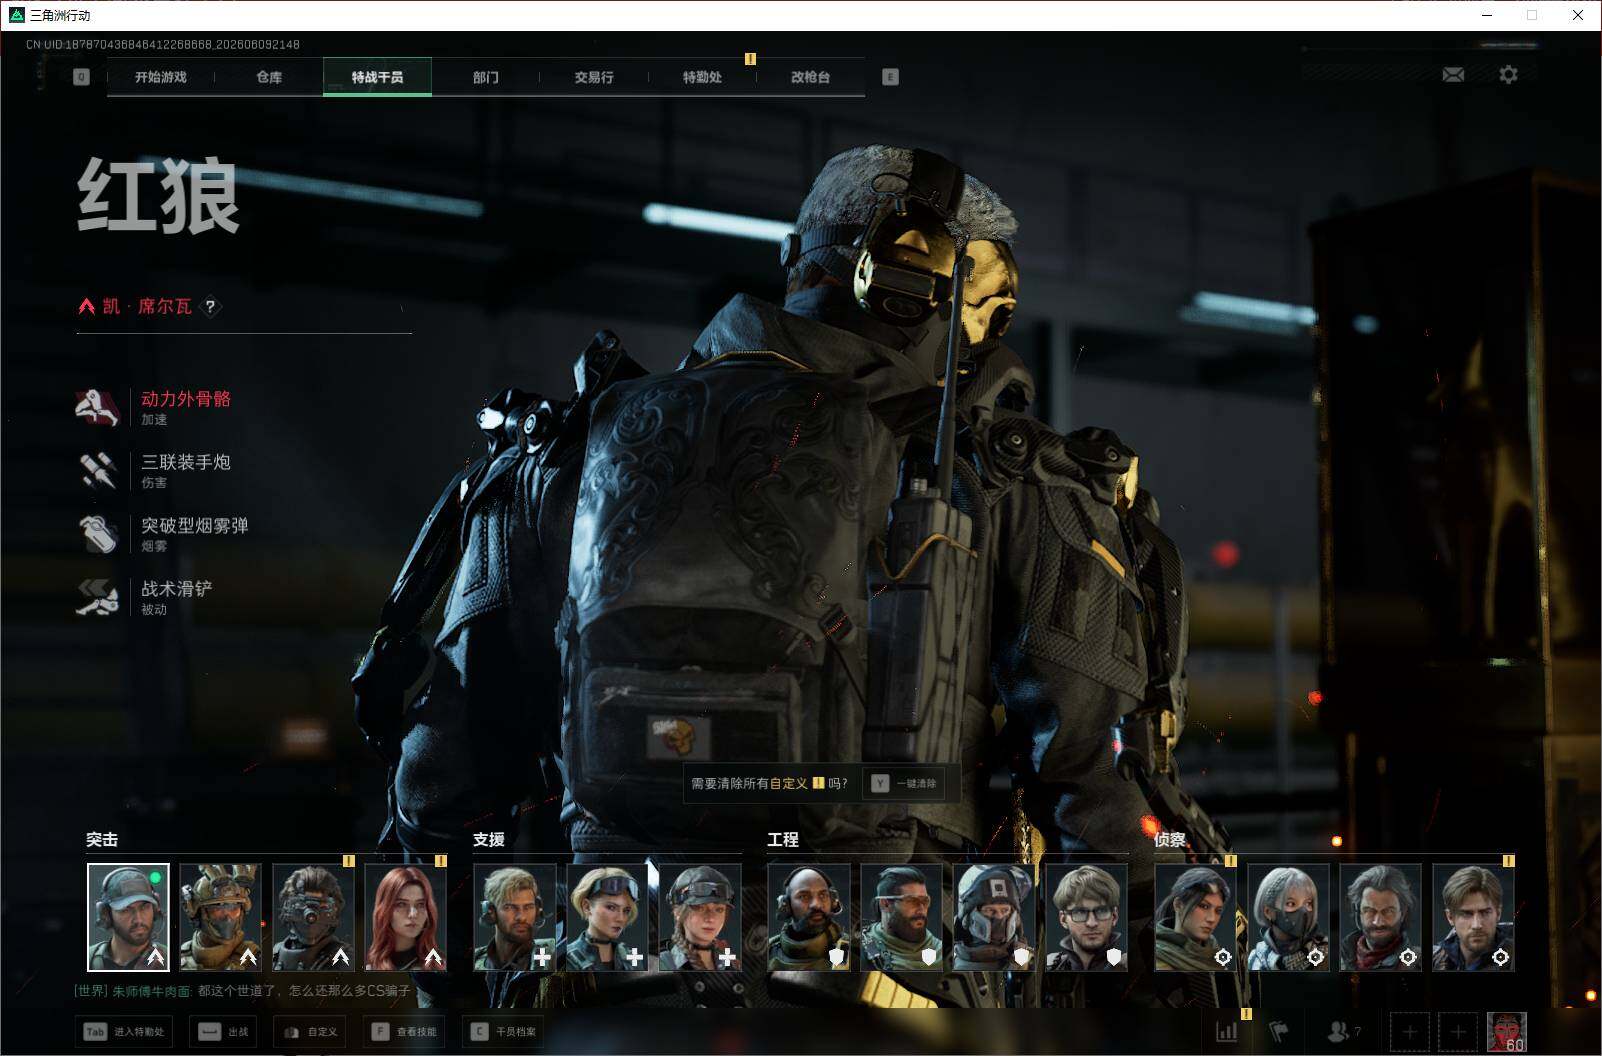Select the blond man with eyeglasses under 工程
The image size is (1602, 1056).
(1087, 917)
